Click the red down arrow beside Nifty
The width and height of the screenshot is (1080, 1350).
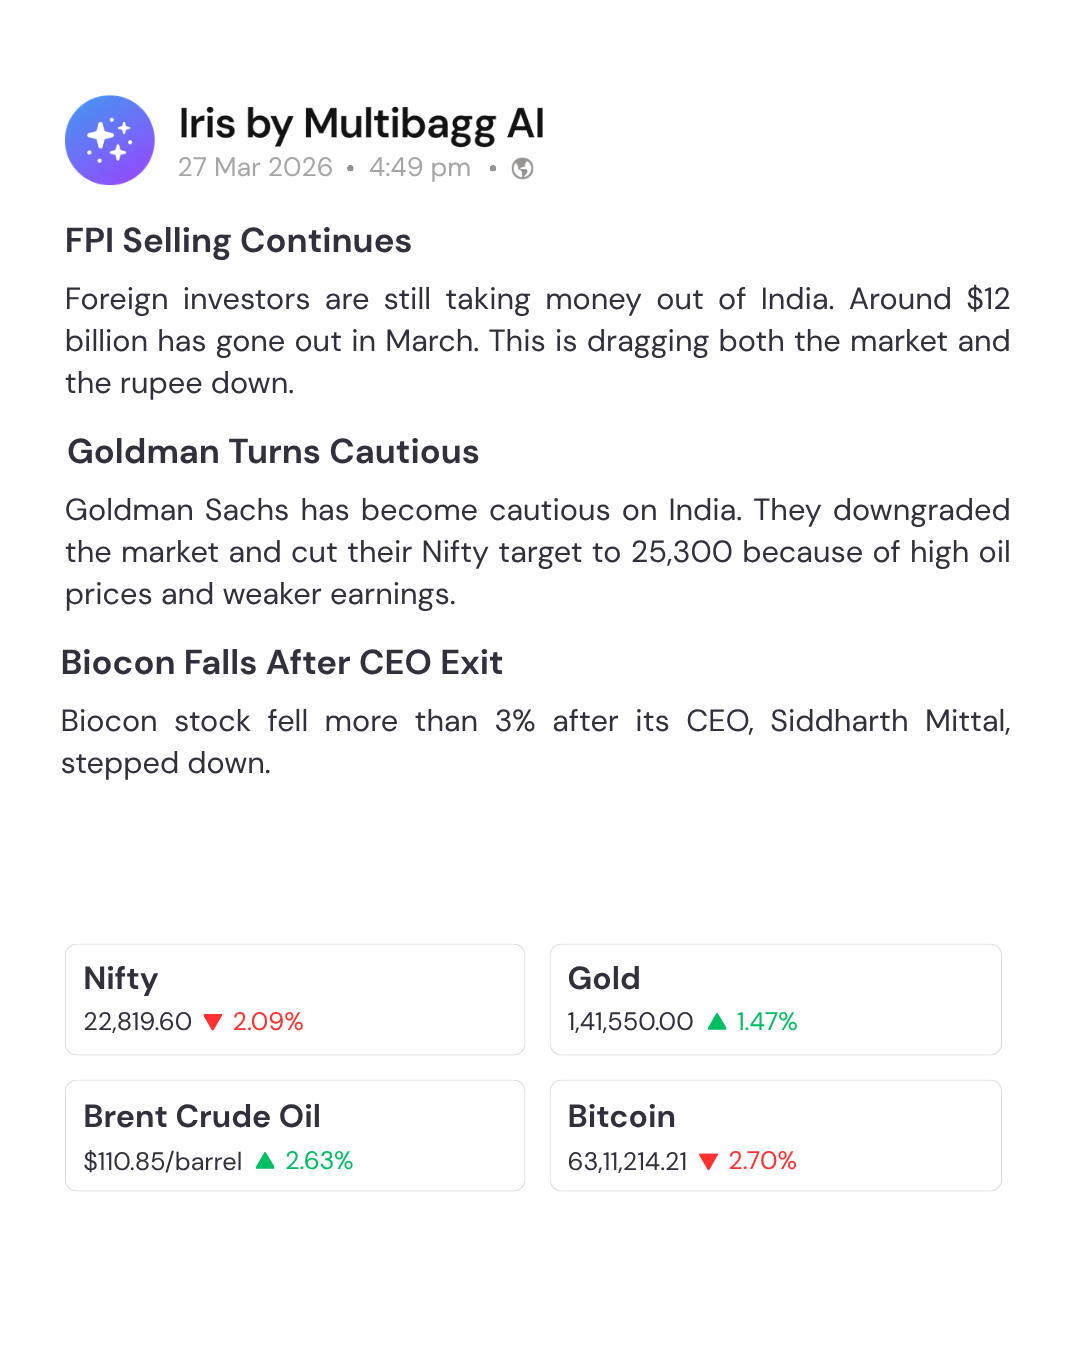tap(212, 1022)
